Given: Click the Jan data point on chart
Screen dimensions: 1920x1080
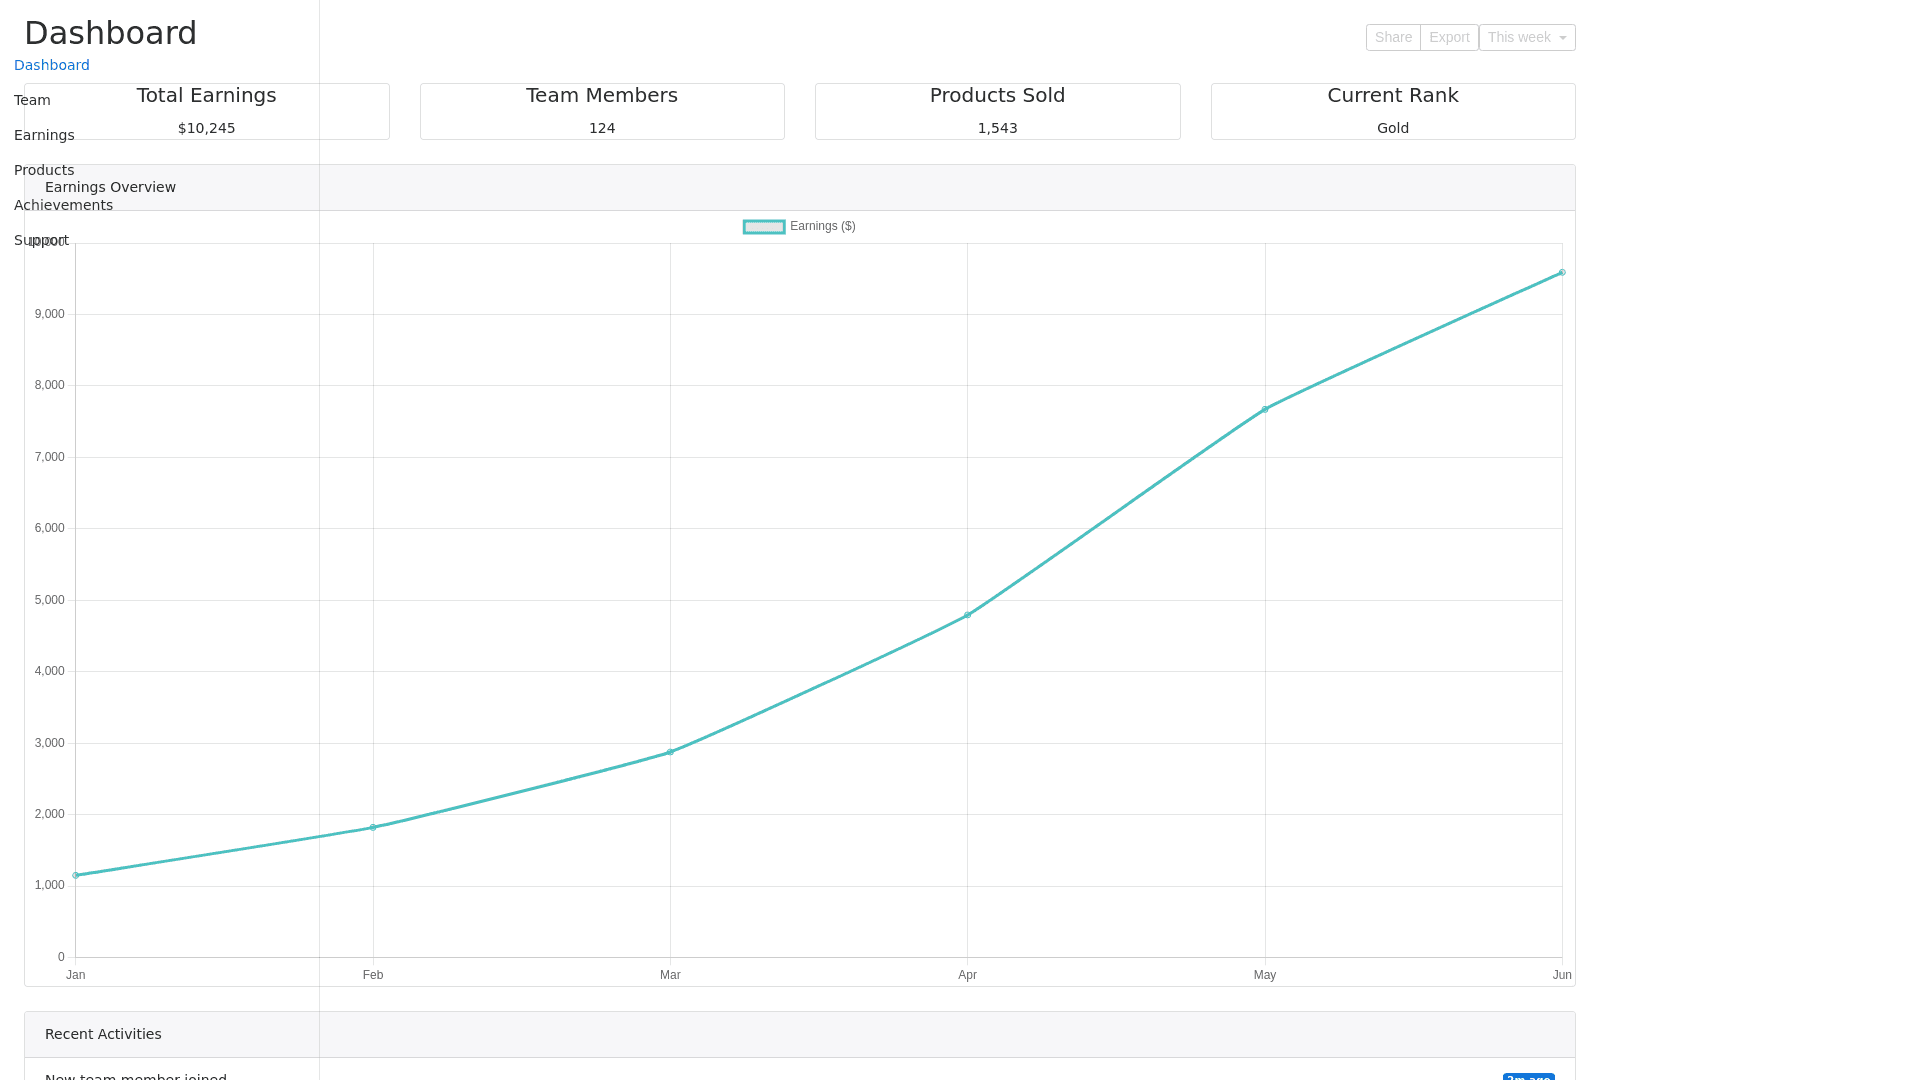Looking at the screenshot, I should [x=76, y=875].
